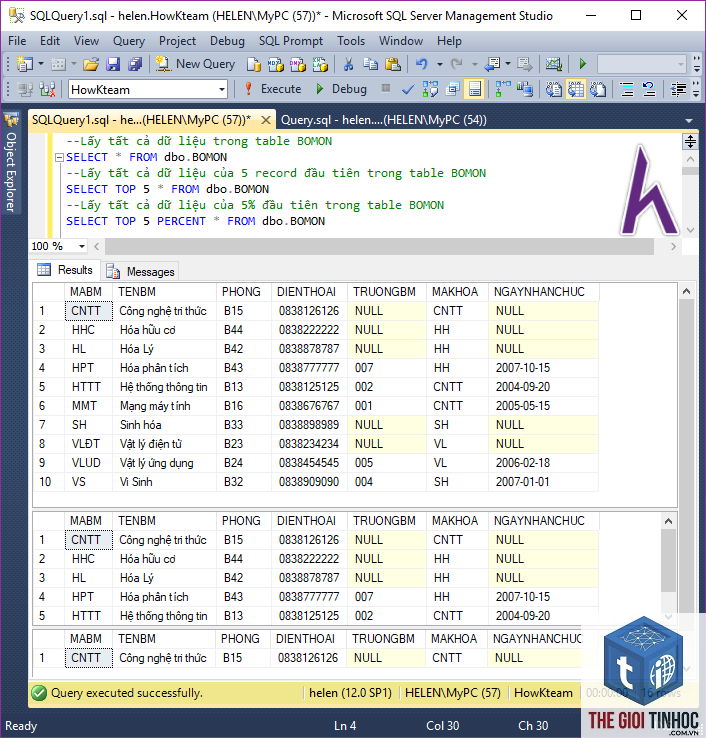Save the current query with the floppy disk icon
Viewport: 706px width, 738px height.
click(113, 64)
